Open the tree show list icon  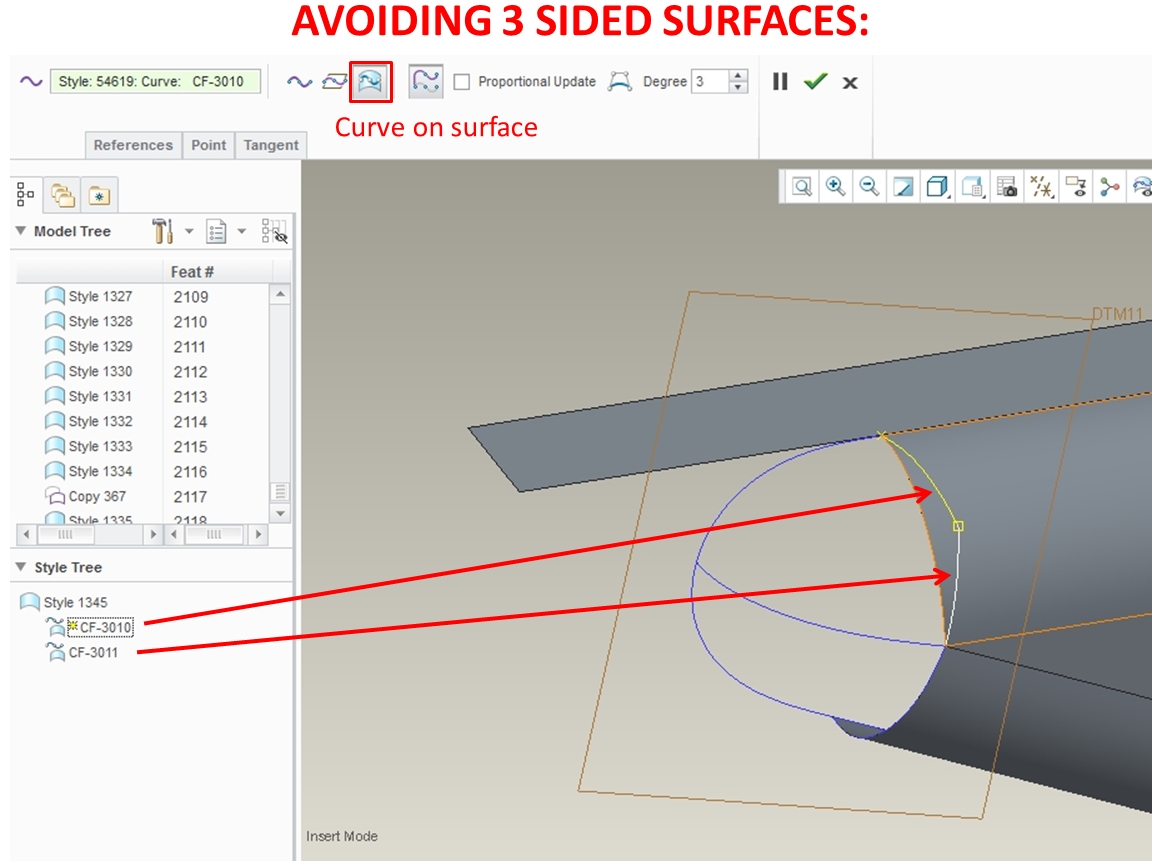point(216,232)
